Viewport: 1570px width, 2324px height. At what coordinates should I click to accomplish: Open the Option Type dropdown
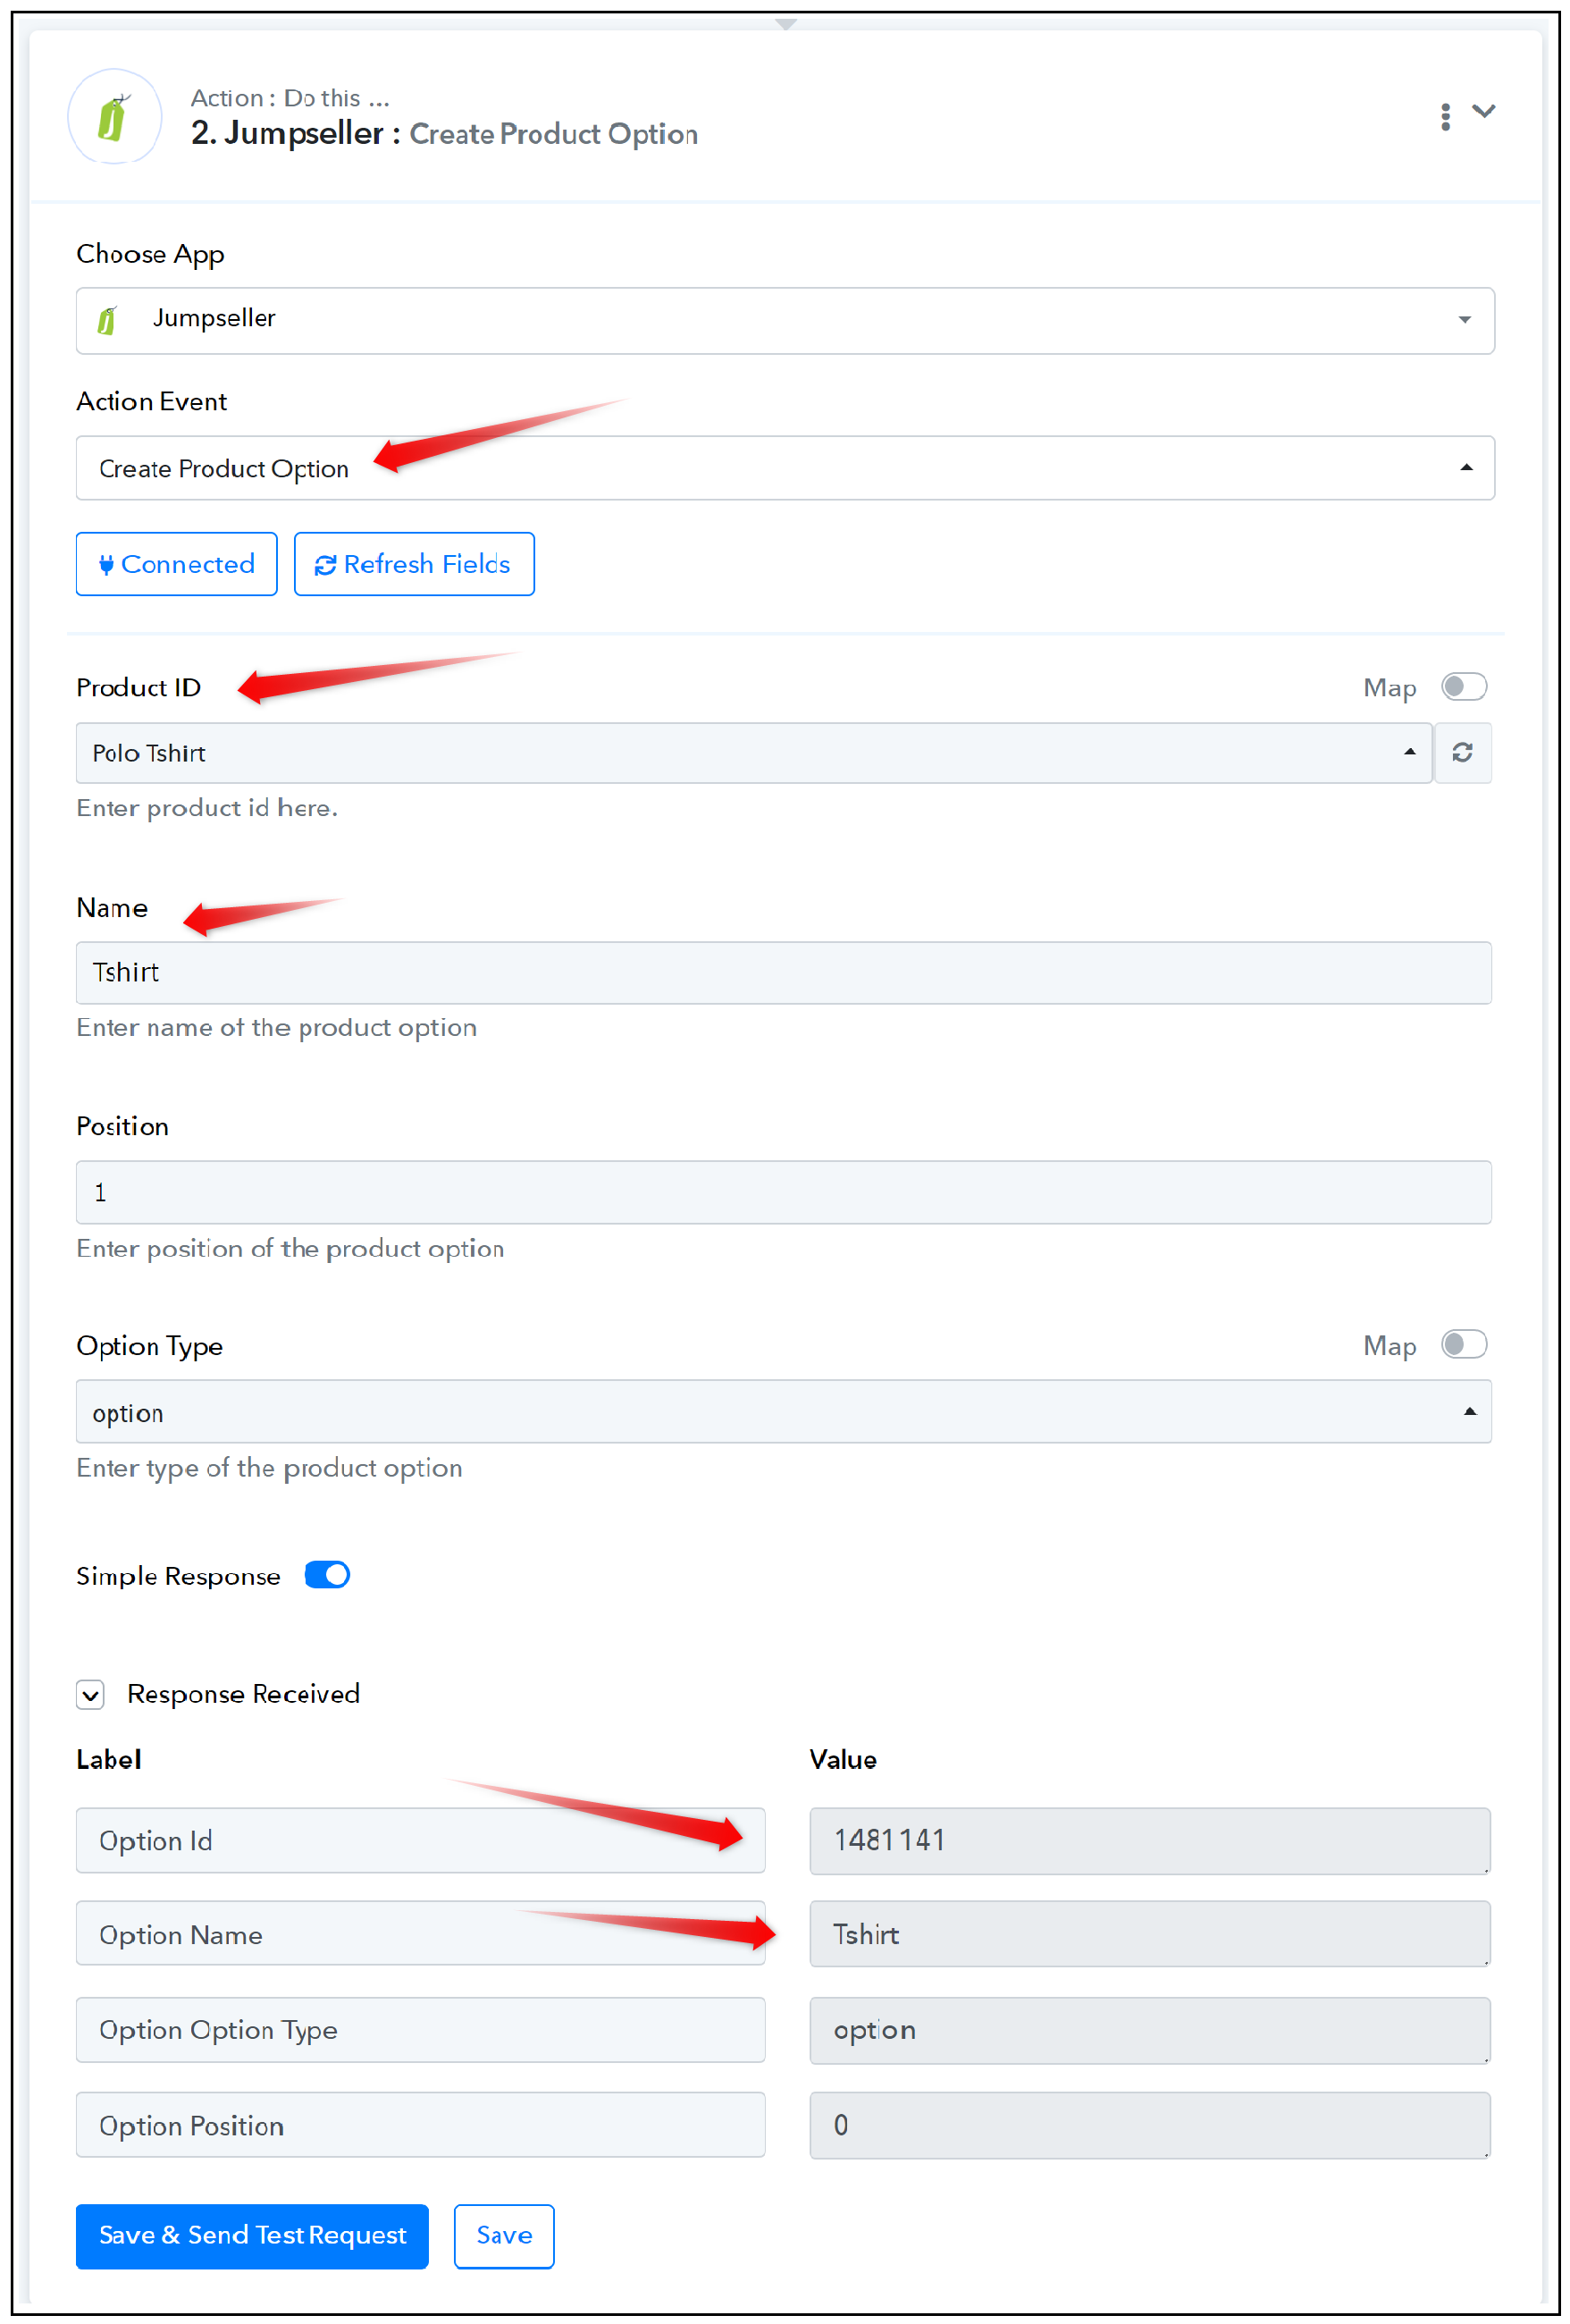pyautogui.click(x=783, y=1412)
